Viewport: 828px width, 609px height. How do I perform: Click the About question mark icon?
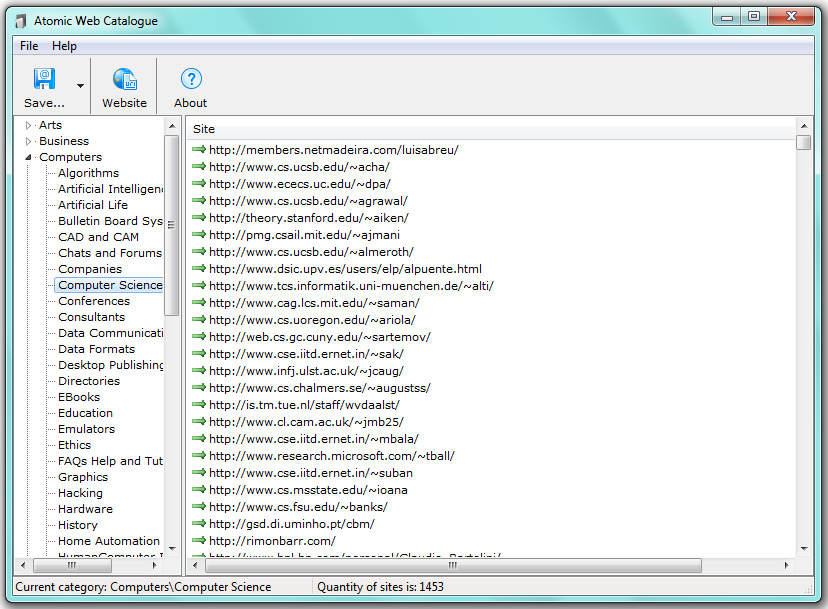pos(191,79)
